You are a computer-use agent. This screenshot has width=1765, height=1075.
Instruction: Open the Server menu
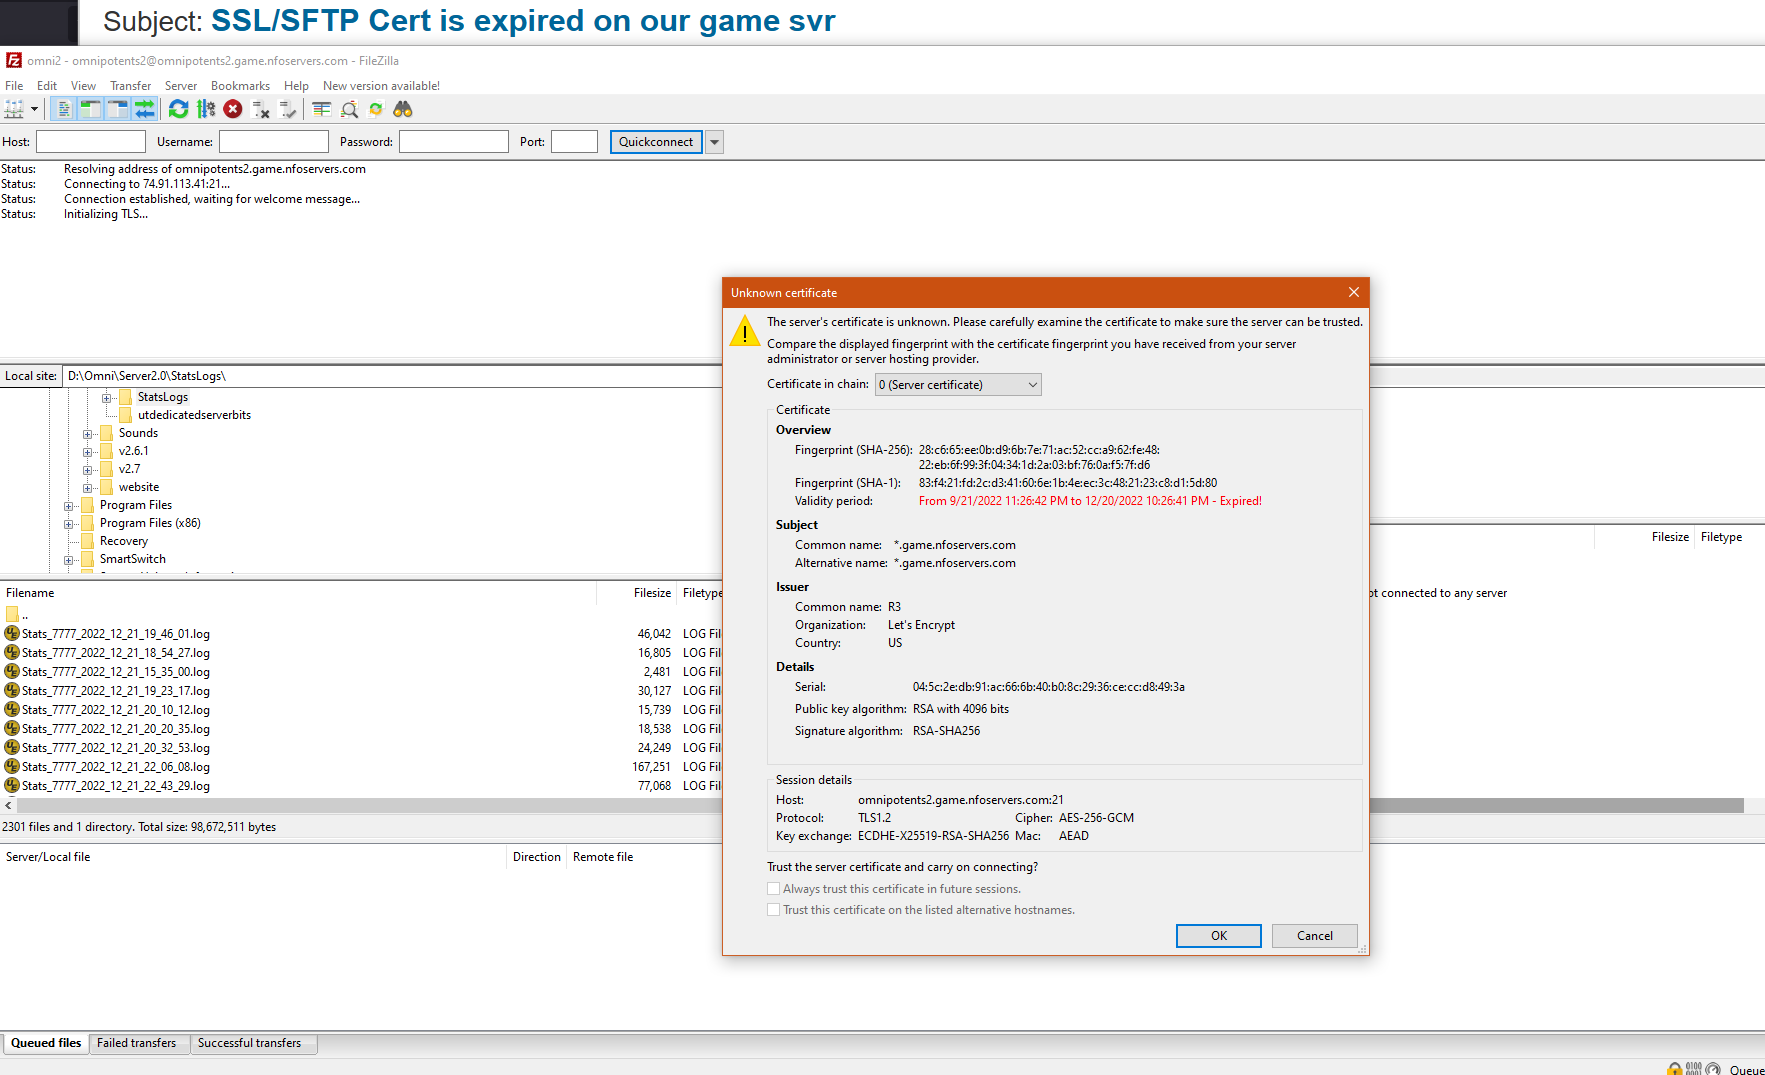coord(181,86)
